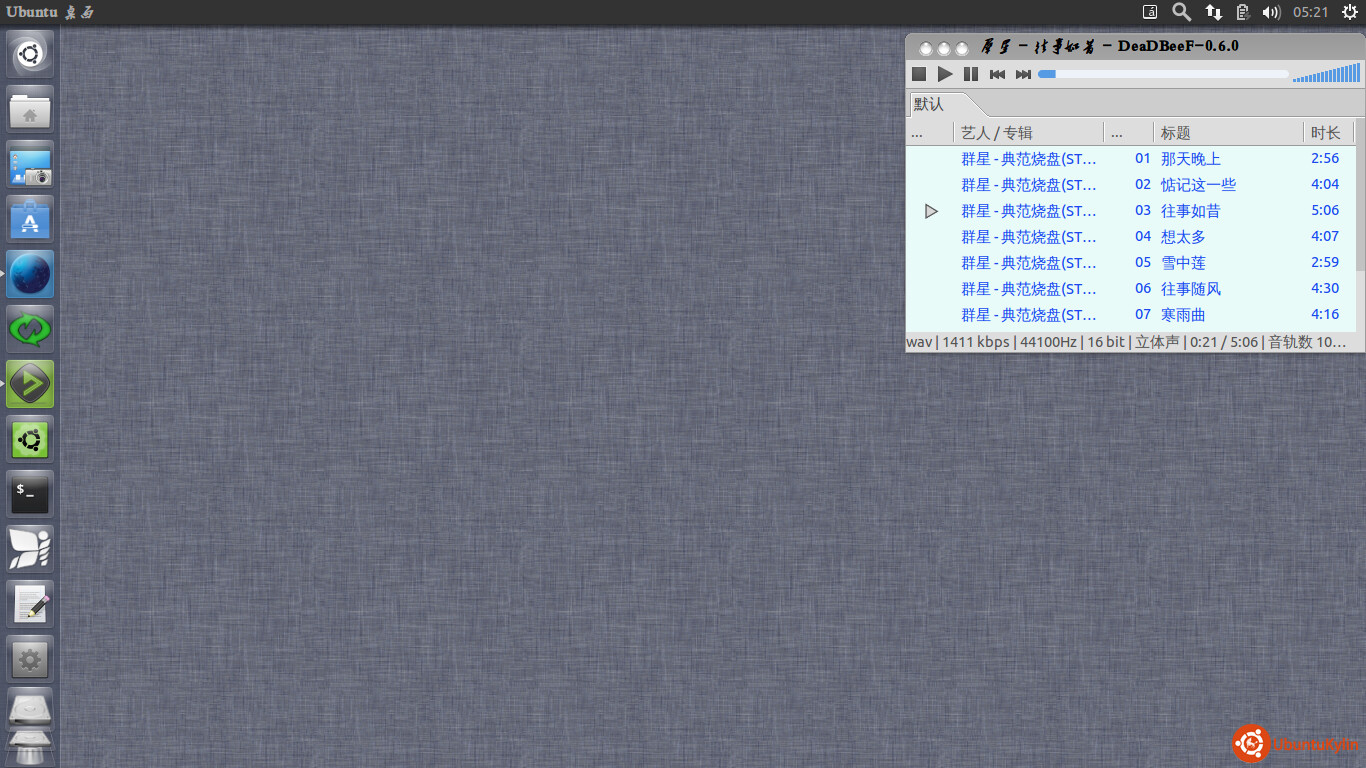The image size is (1366, 768).
Task: Skip to the next track
Action: coord(1023,74)
